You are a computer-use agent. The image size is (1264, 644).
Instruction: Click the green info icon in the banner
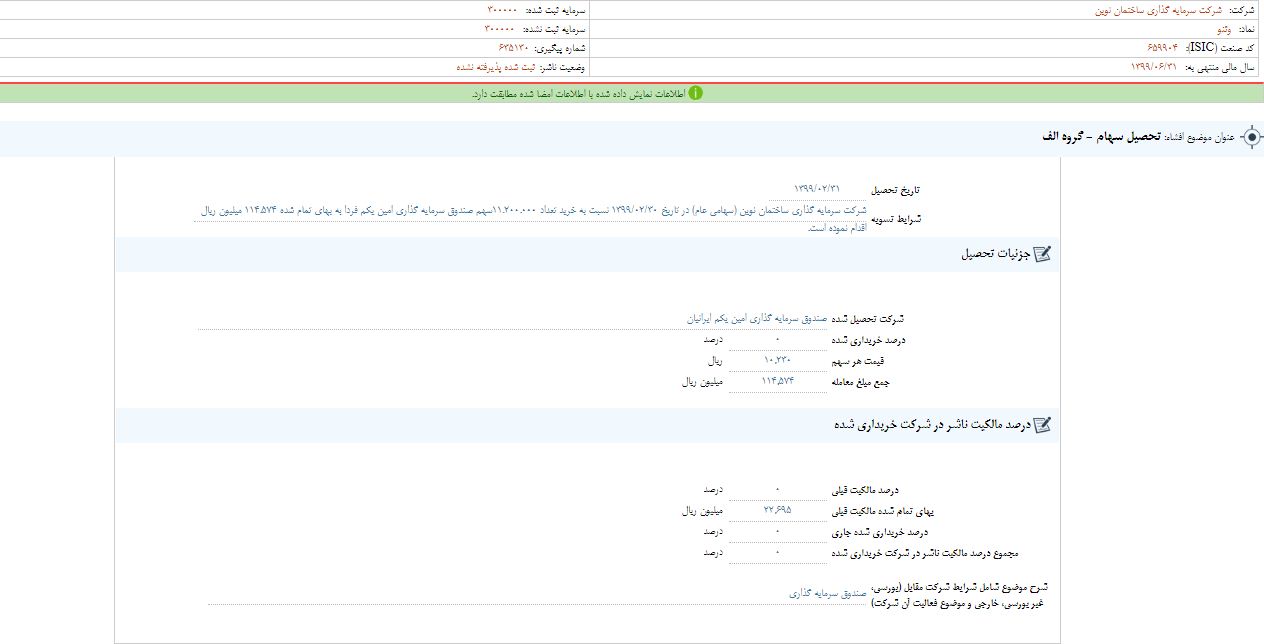[x=695, y=93]
